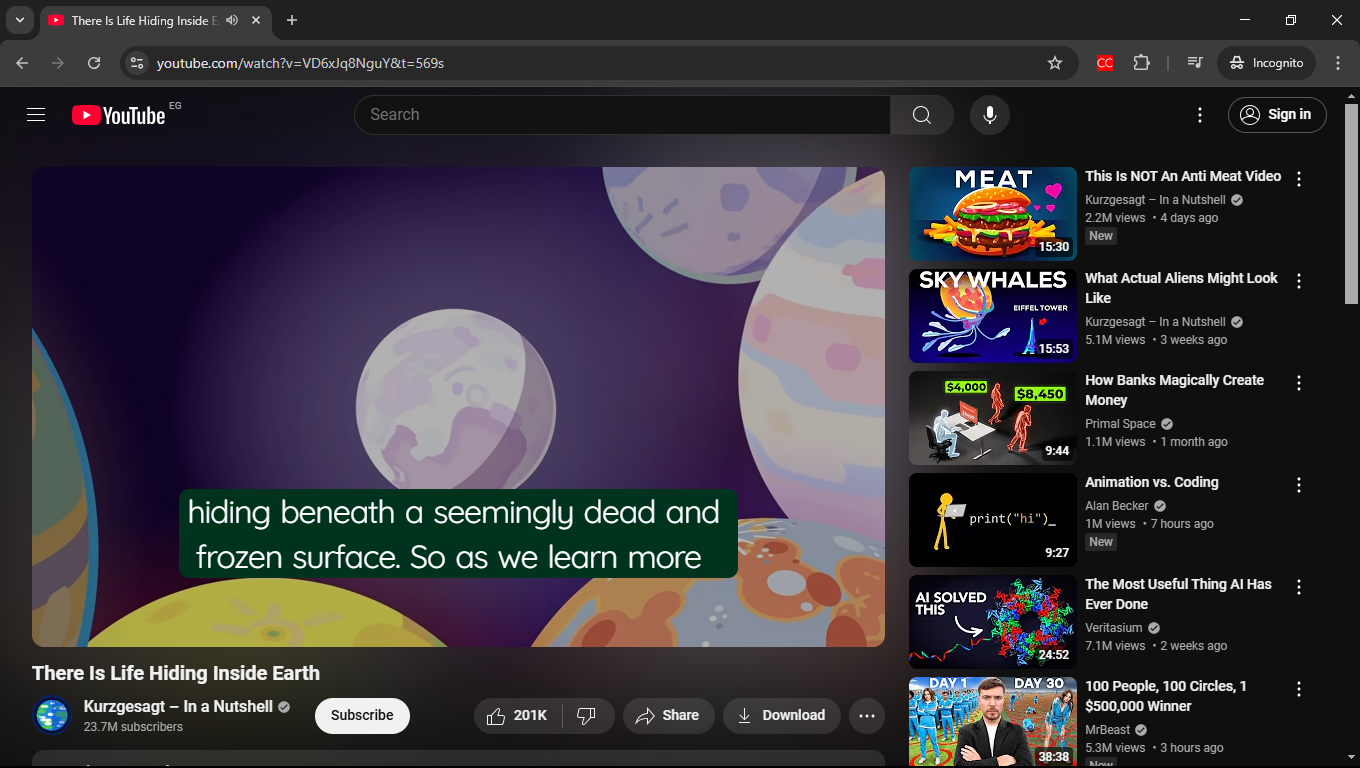1360x768 pixels.
Task: Dislike the video with the thumbs-down button
Action: pyautogui.click(x=588, y=716)
